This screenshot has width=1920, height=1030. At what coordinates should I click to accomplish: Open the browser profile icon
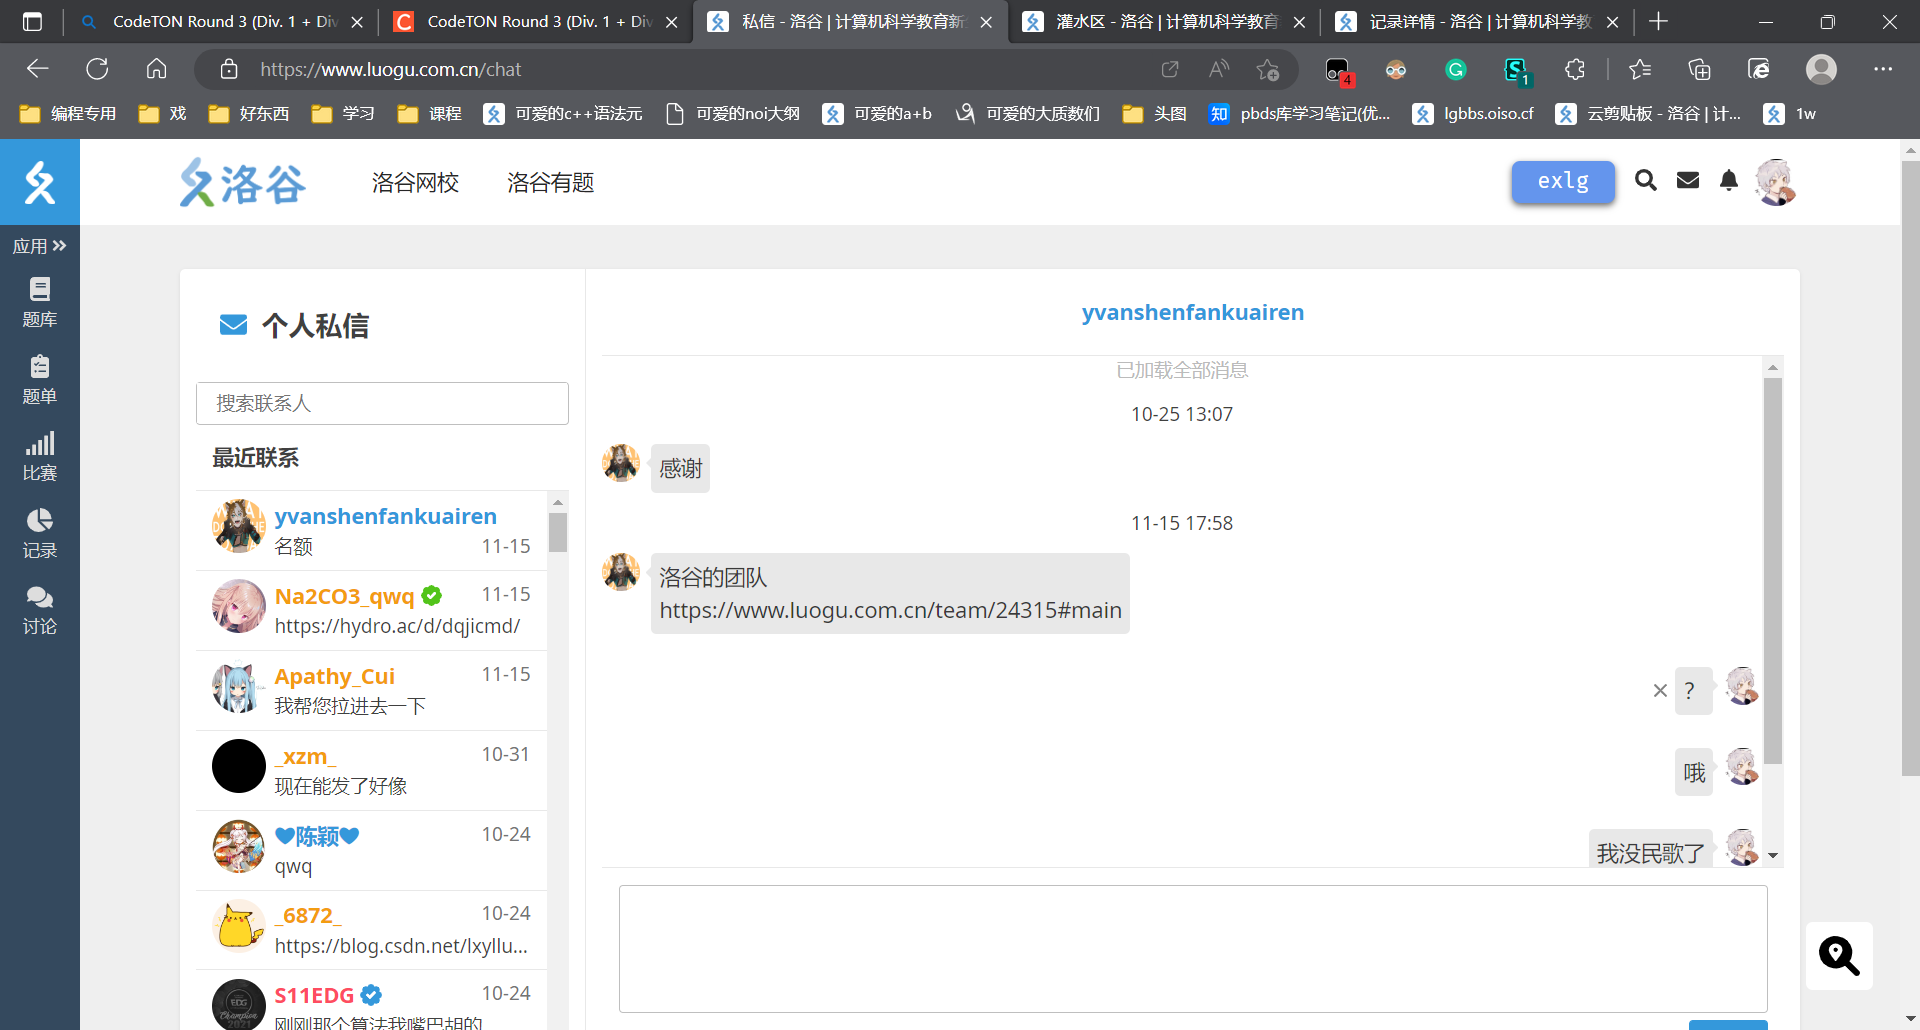[1821, 69]
